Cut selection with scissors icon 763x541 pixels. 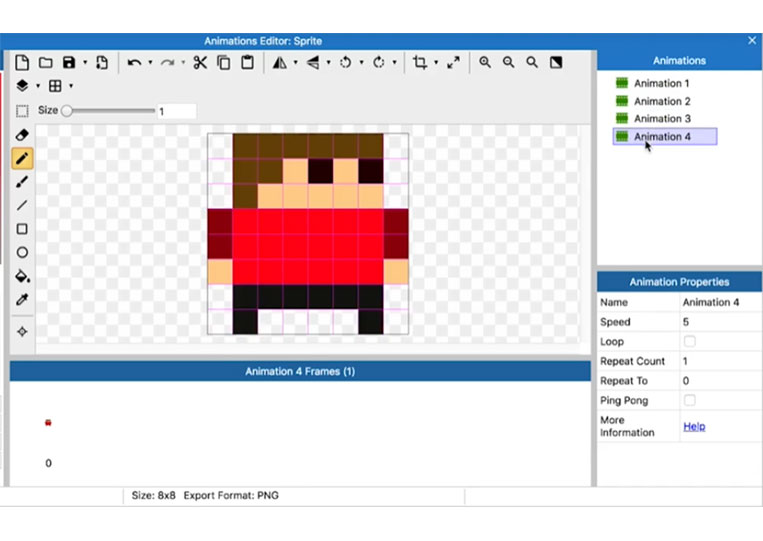pos(200,63)
